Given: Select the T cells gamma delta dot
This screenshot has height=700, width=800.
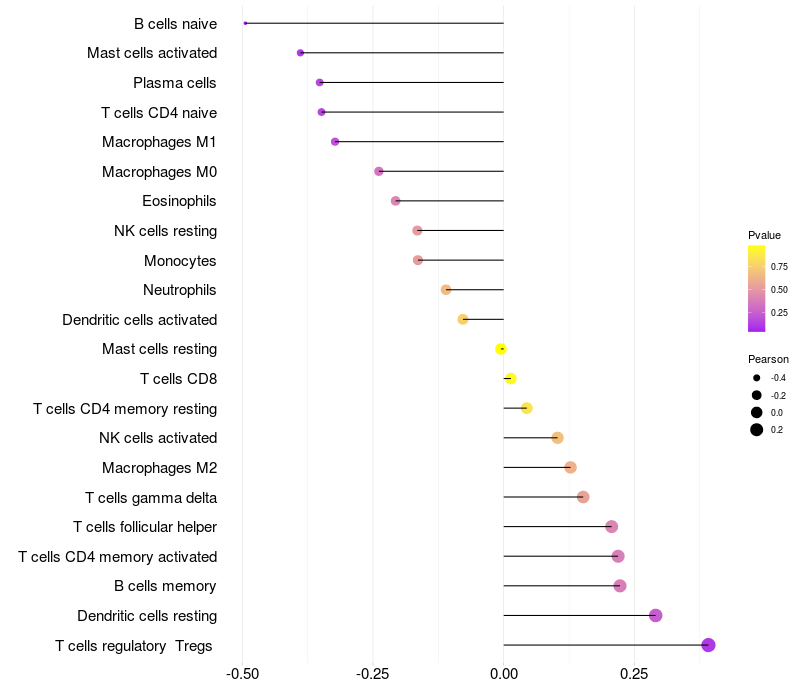Looking at the screenshot, I should [583, 497].
